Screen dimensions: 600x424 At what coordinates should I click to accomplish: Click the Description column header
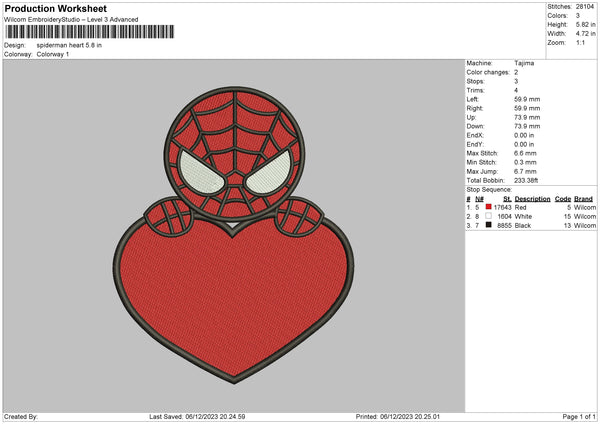click(x=532, y=199)
